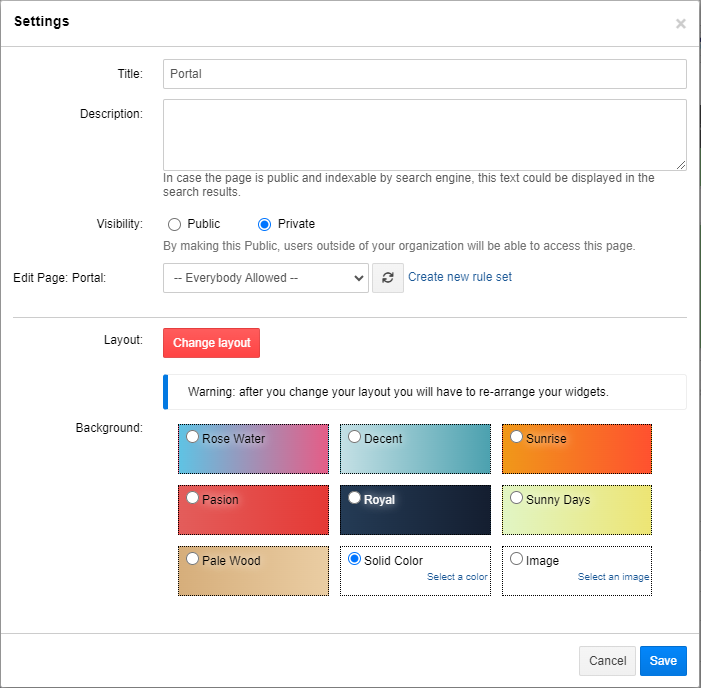Click Select a color link
Viewport: 701px width, 688px height.
click(x=457, y=577)
